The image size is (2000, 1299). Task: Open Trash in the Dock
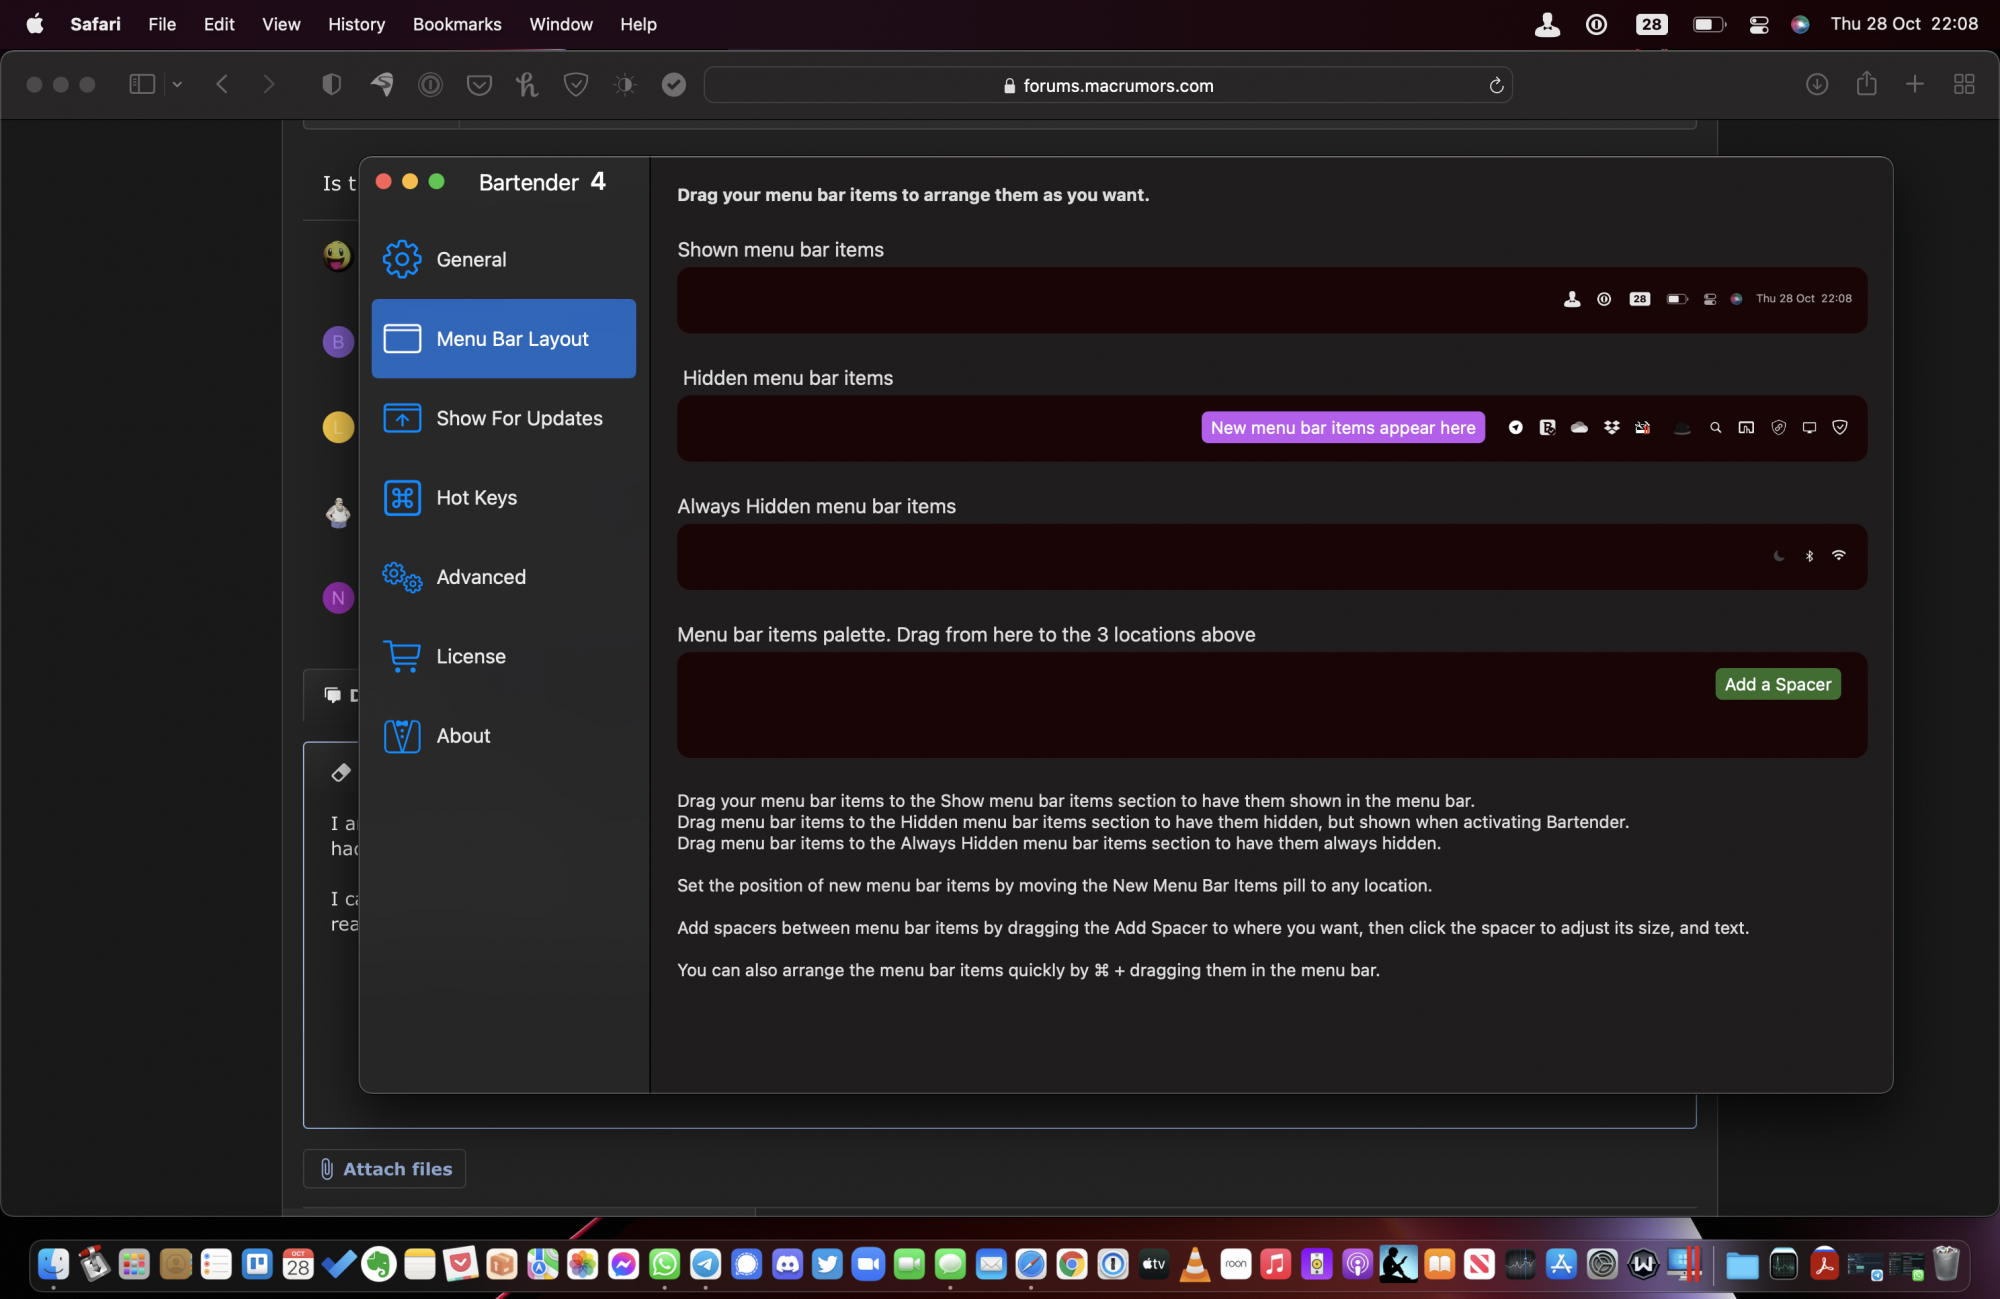point(1946,1264)
